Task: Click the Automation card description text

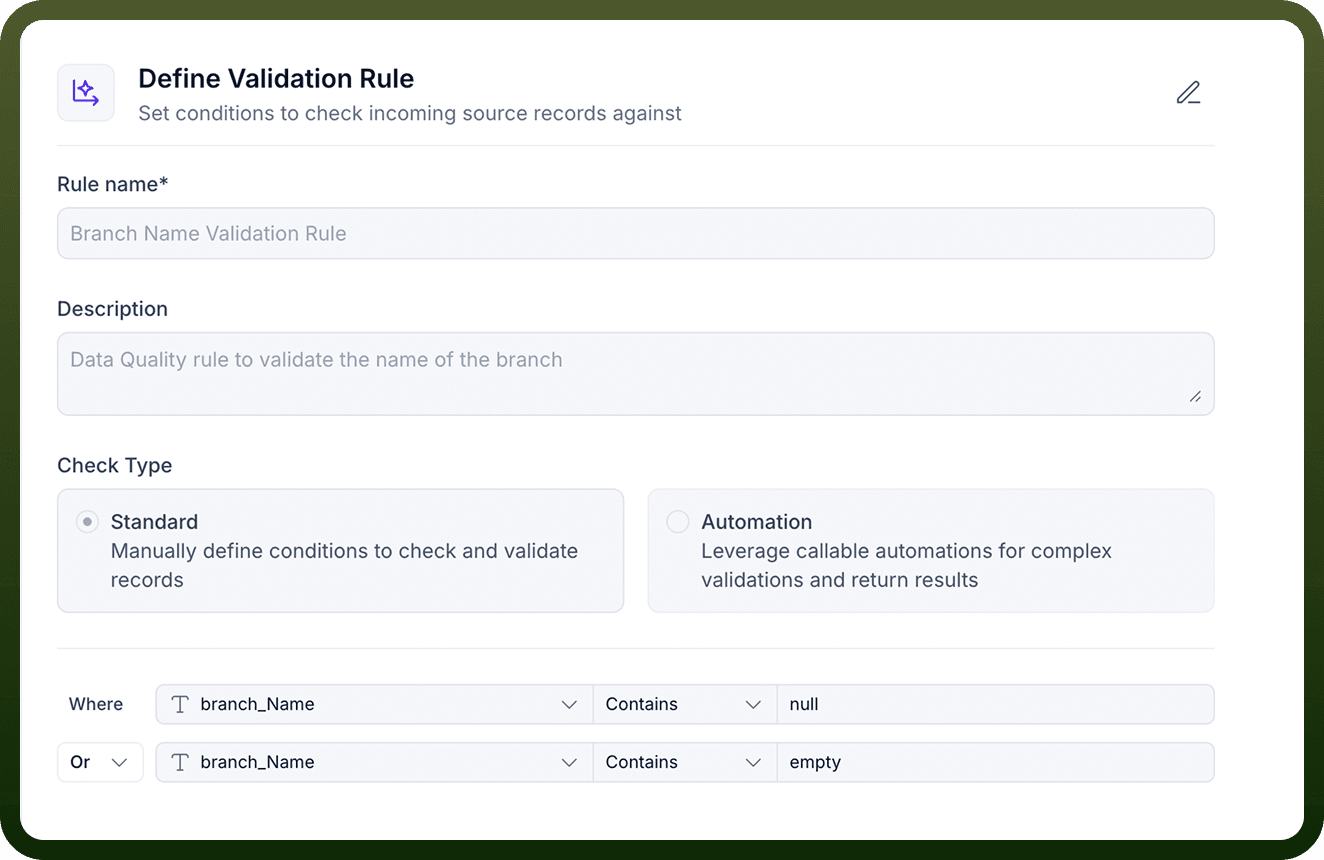Action: point(907,565)
